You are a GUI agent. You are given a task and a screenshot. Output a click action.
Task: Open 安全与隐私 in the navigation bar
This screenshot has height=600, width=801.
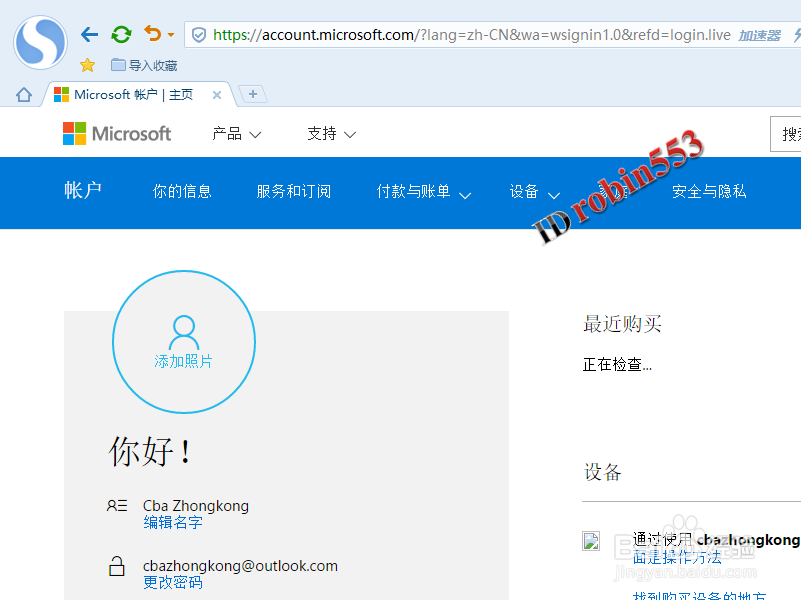709,191
